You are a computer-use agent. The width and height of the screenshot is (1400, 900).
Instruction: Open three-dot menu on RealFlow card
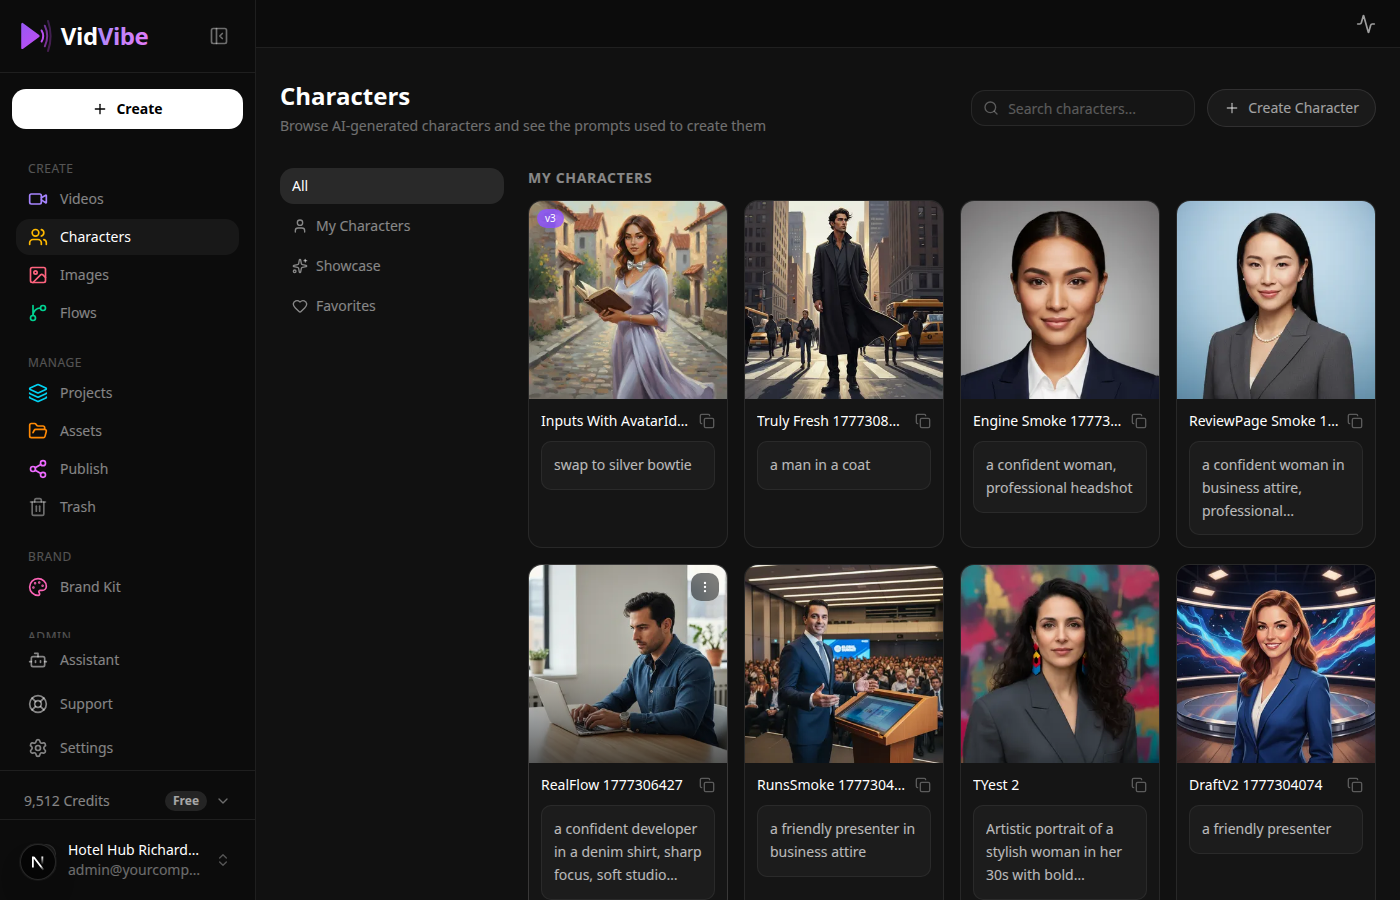click(x=705, y=587)
